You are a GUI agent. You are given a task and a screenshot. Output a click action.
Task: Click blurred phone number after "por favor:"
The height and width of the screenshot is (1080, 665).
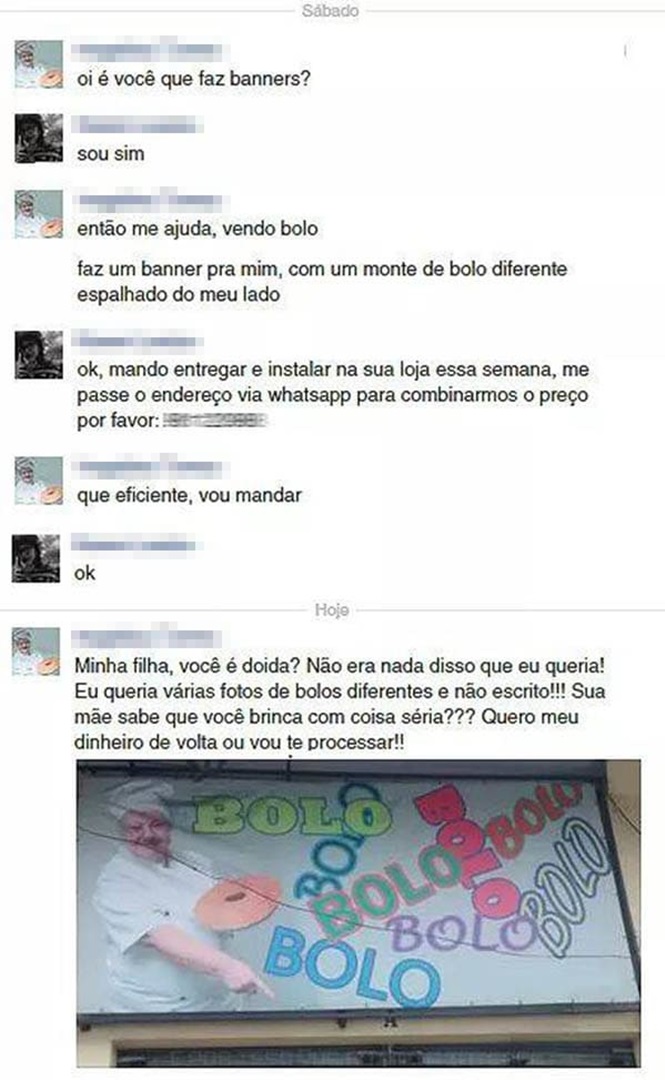click(x=214, y=419)
